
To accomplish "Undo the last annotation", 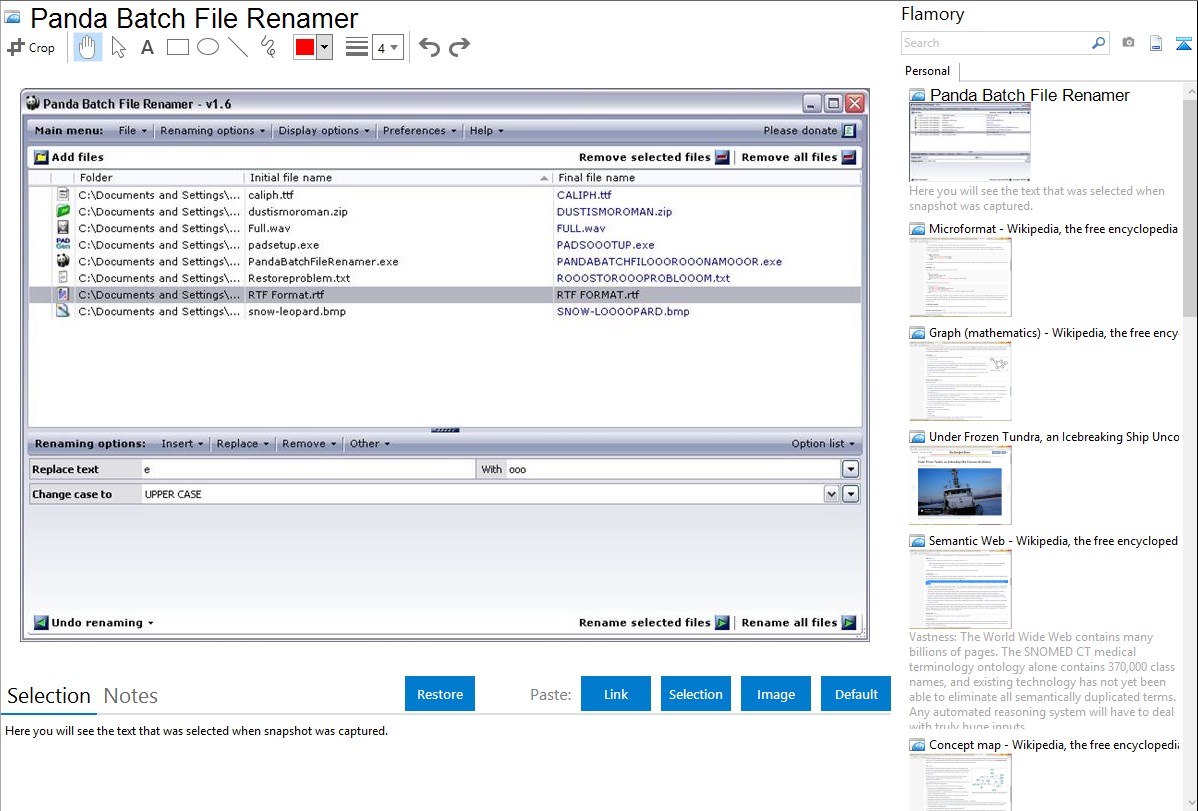I will 429,47.
